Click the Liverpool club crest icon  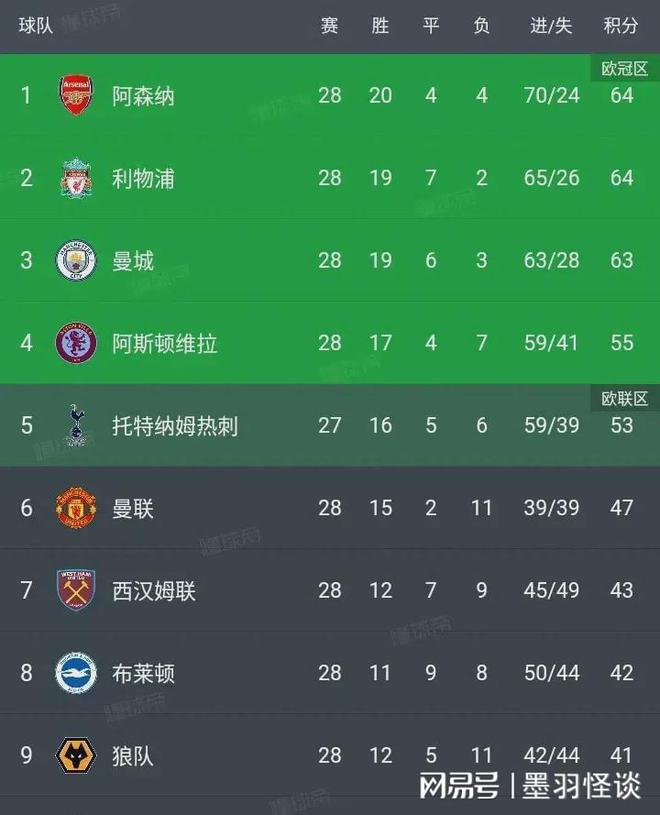pyautogui.click(x=76, y=178)
